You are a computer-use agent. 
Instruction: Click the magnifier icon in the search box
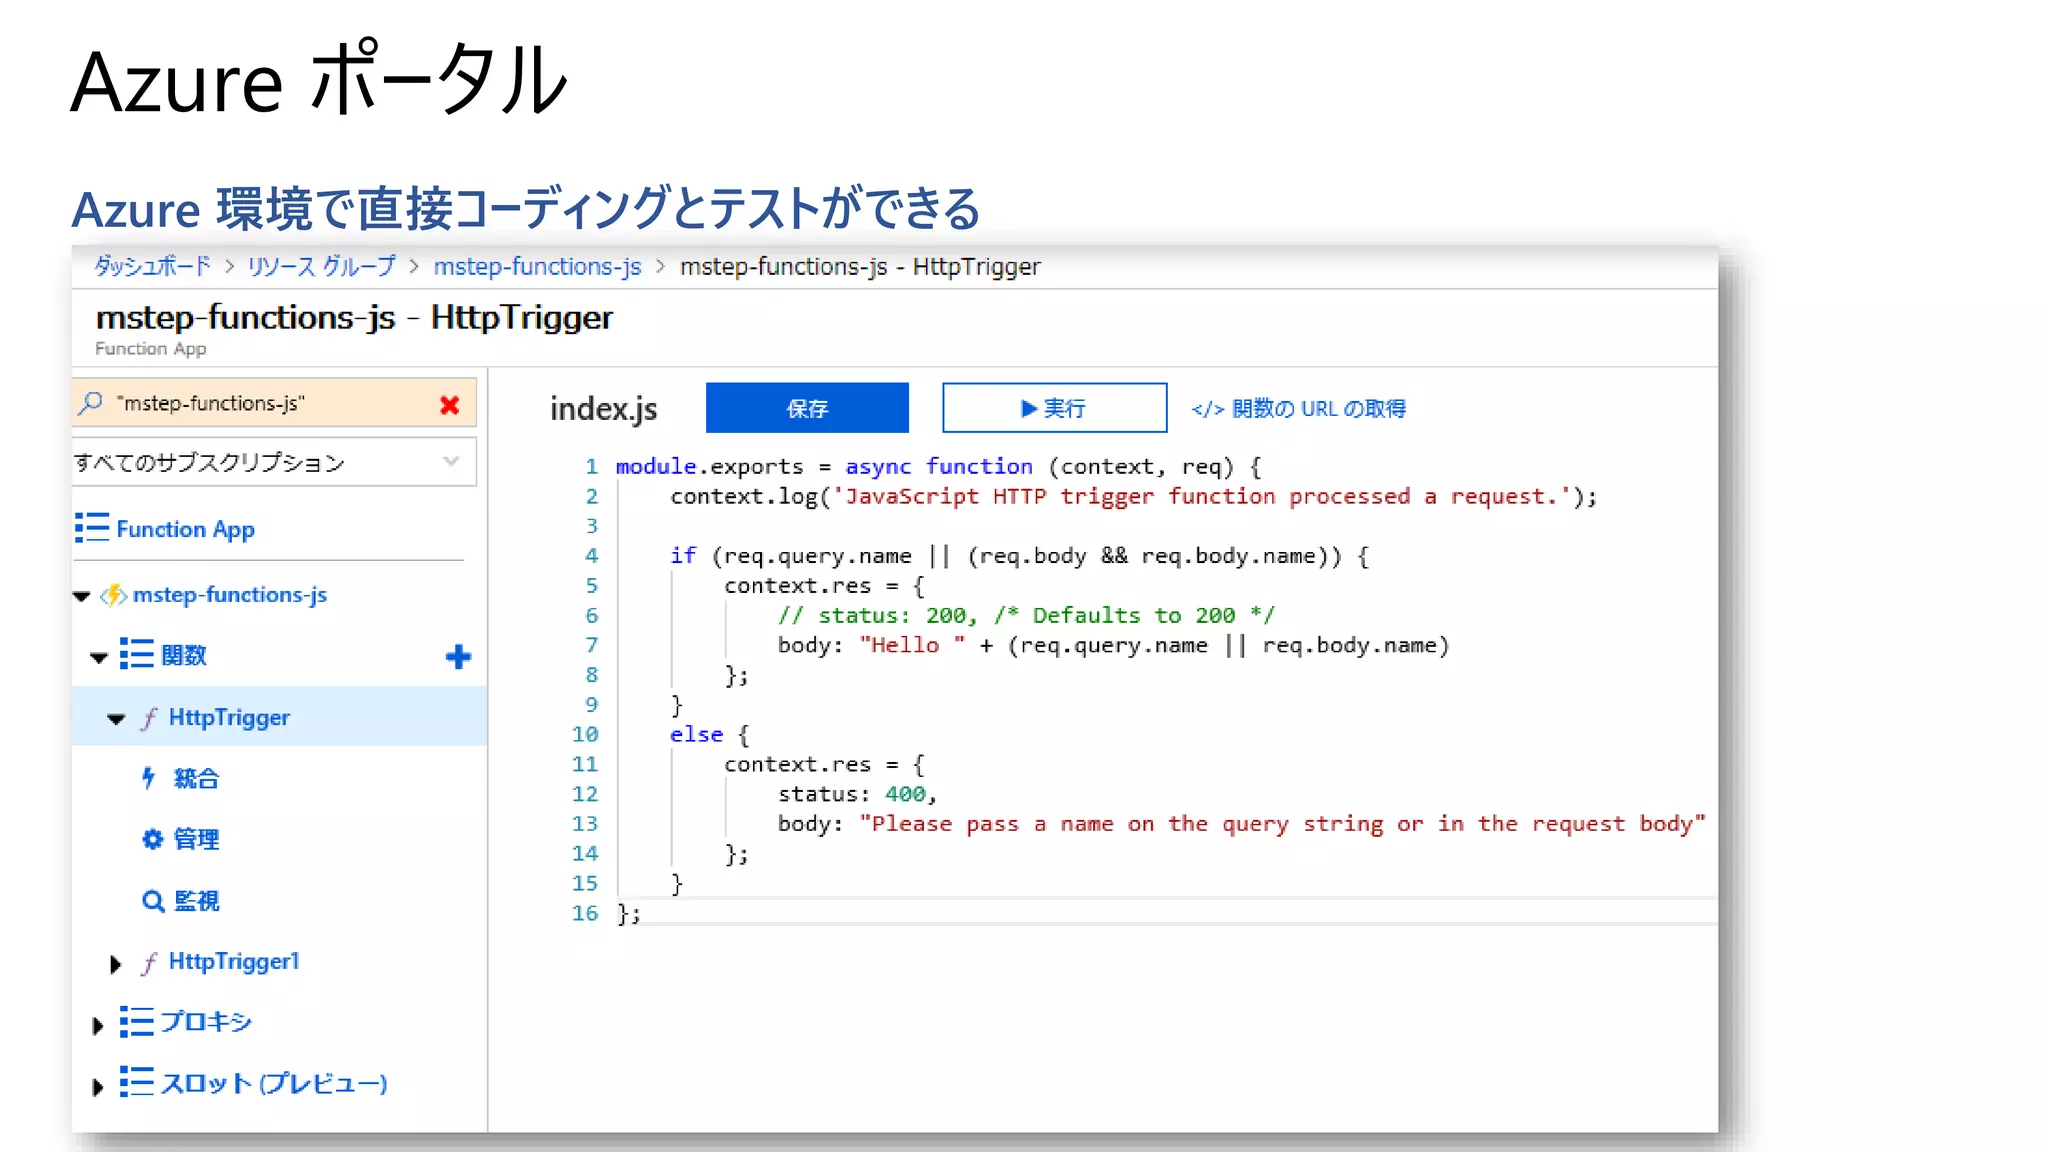(91, 403)
